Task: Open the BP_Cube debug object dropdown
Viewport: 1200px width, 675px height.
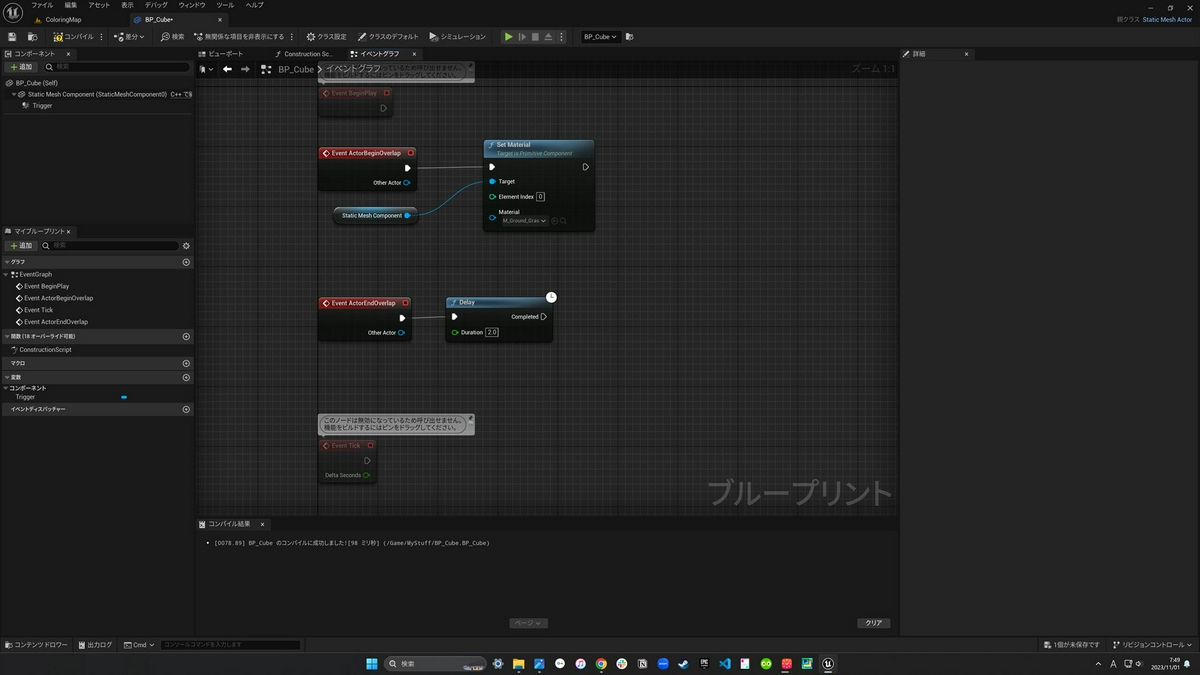Action: [x=601, y=37]
